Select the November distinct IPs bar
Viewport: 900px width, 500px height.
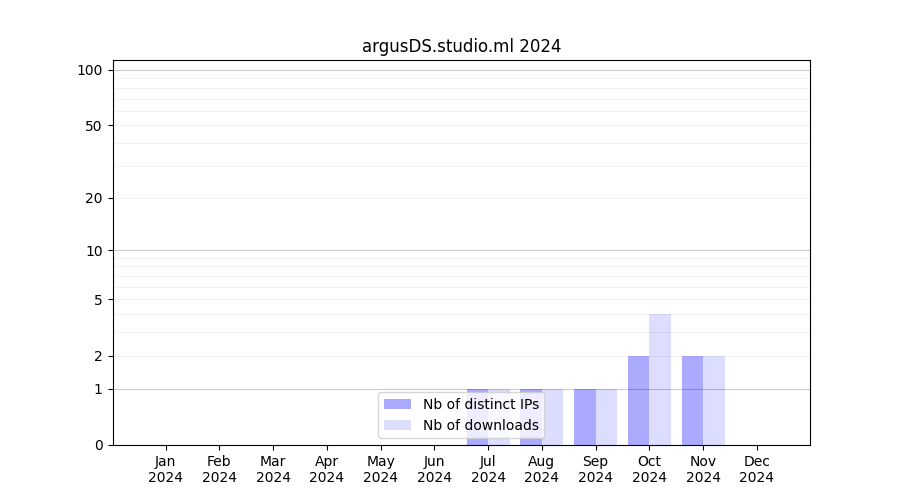click(692, 400)
